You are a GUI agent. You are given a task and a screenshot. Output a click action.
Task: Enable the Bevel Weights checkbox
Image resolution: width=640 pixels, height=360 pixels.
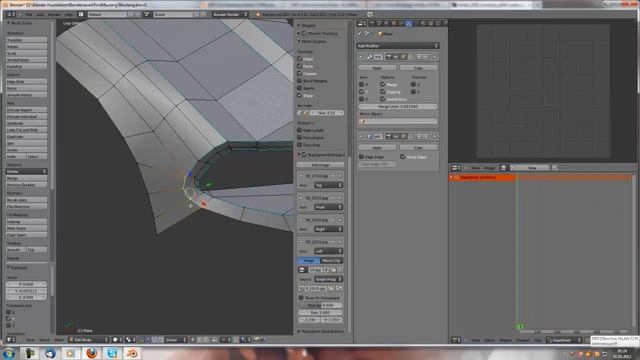[300, 81]
